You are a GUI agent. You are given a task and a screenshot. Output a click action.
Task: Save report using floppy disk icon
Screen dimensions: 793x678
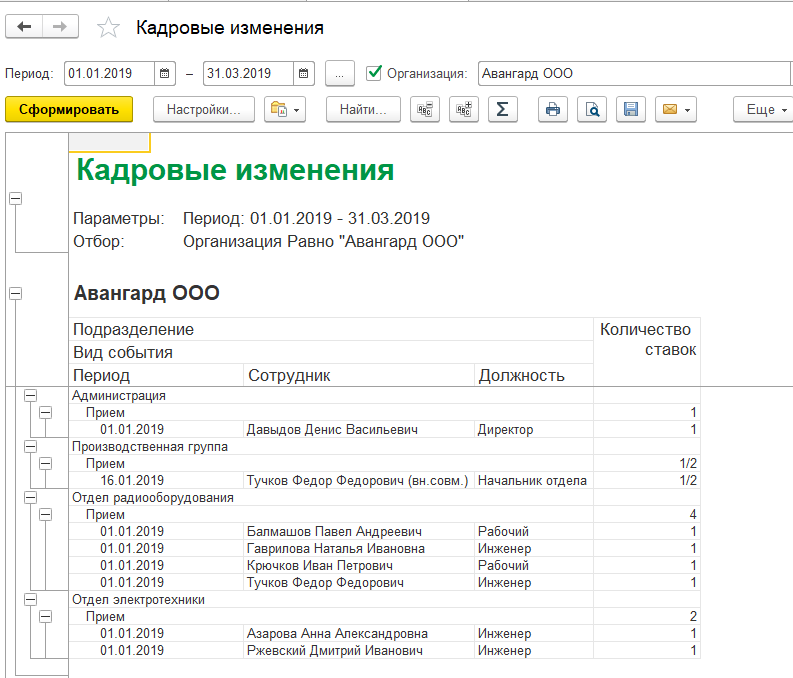630,110
